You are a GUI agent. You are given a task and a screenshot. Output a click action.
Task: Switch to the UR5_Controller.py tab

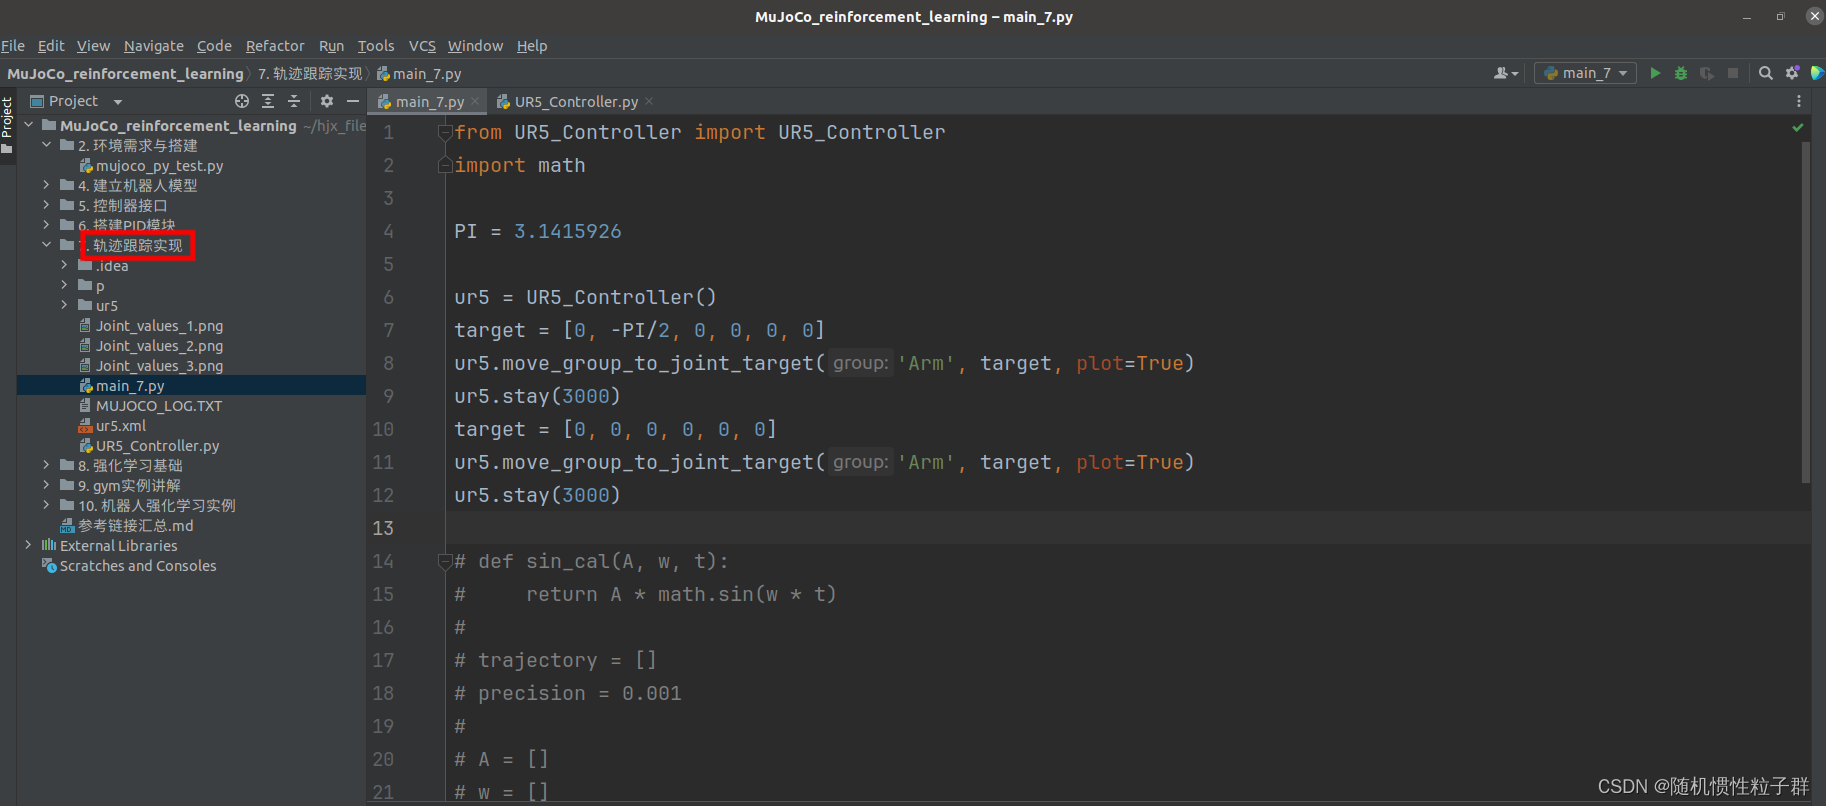click(576, 101)
